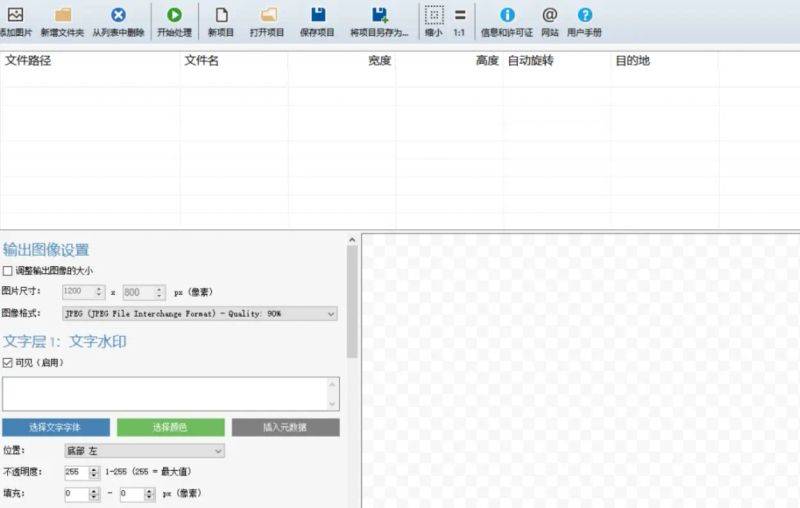Click the green 选择颜色 button
Viewport: 800px width, 508px height.
[x=170, y=427]
